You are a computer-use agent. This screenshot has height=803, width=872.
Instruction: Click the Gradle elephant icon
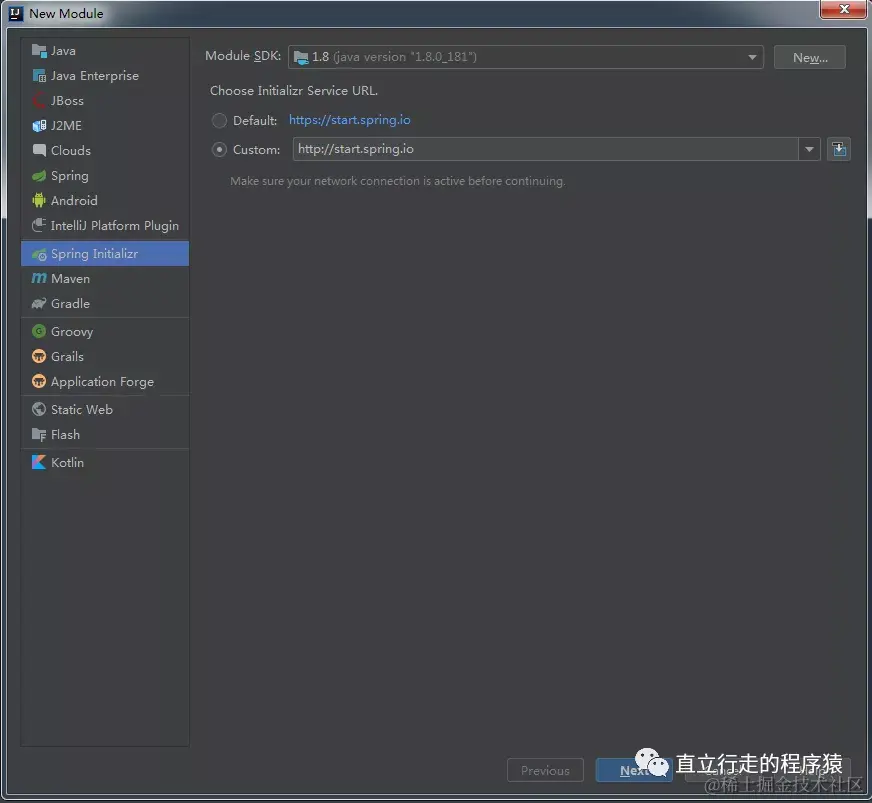(x=39, y=304)
